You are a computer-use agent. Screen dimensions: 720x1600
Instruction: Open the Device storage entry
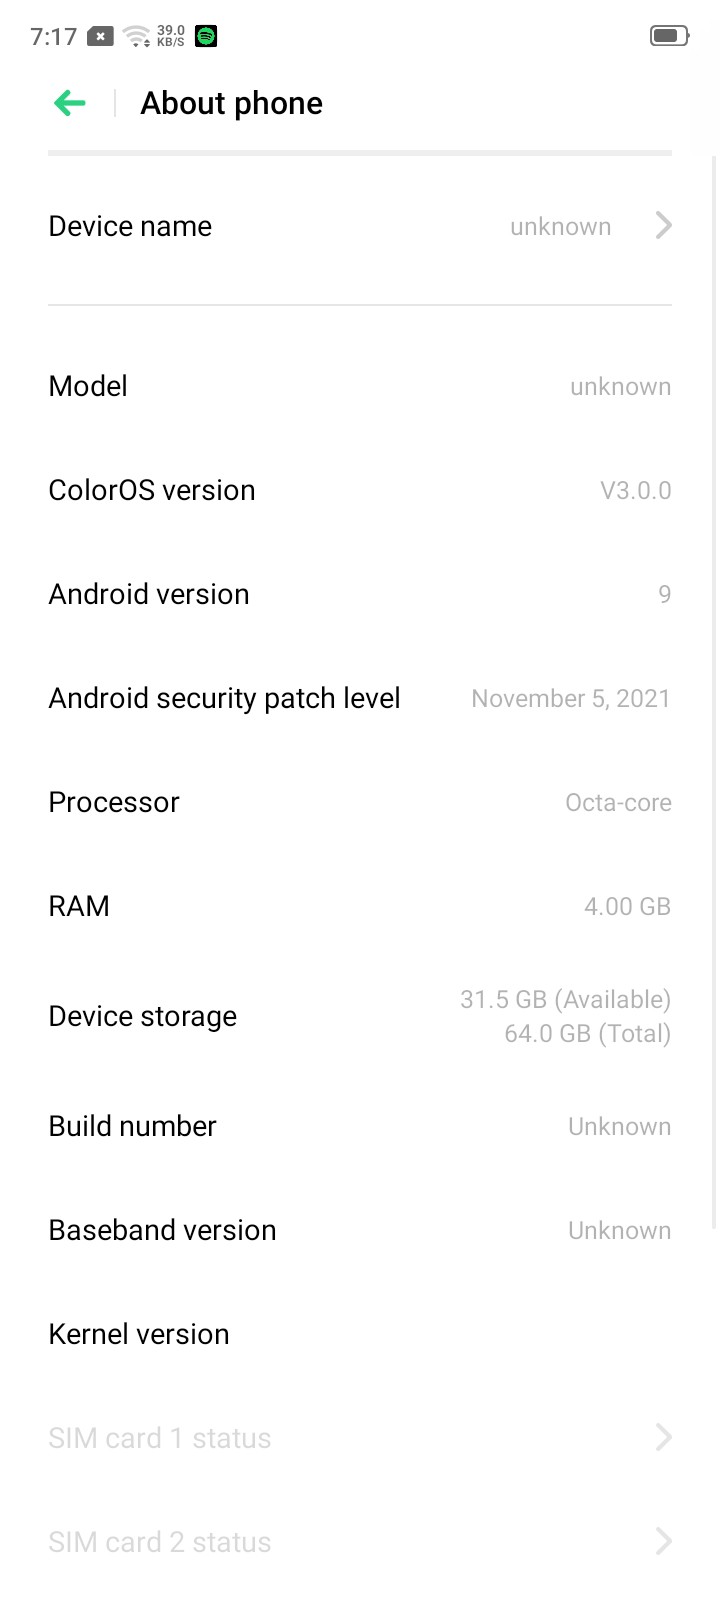click(x=360, y=1017)
